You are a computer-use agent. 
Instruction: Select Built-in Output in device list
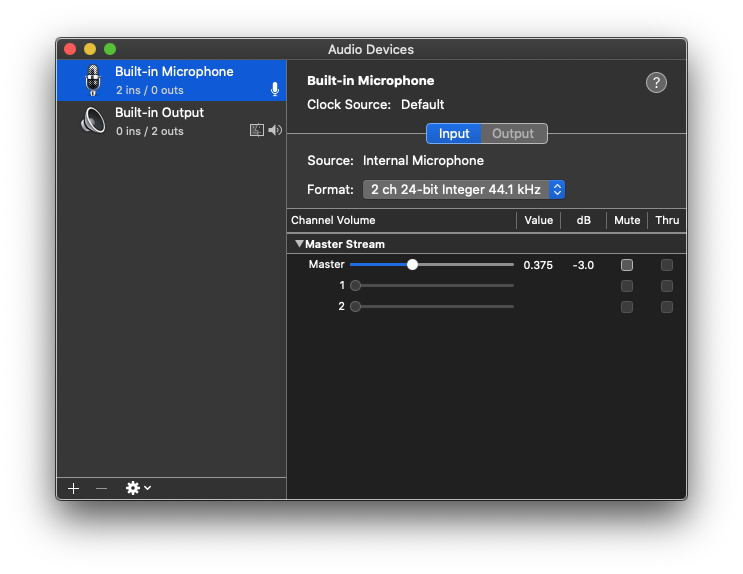172,121
